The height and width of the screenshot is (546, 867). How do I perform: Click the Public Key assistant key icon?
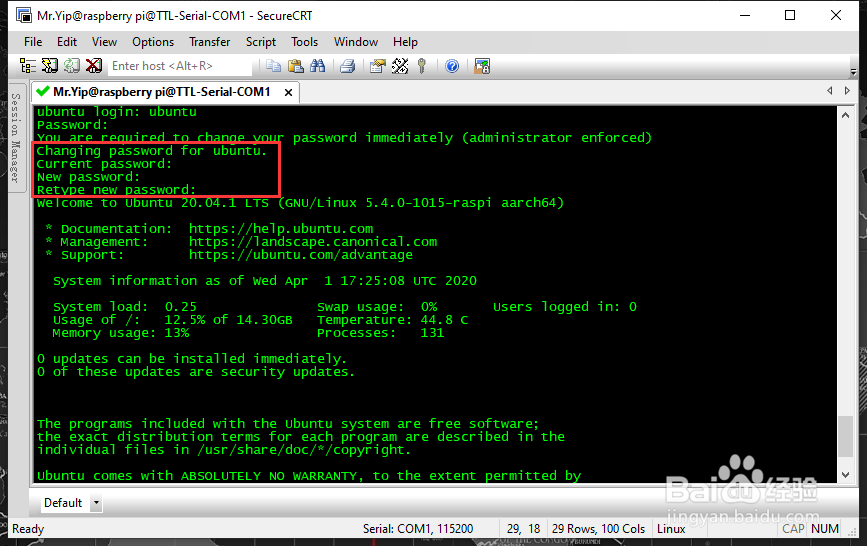(x=422, y=66)
